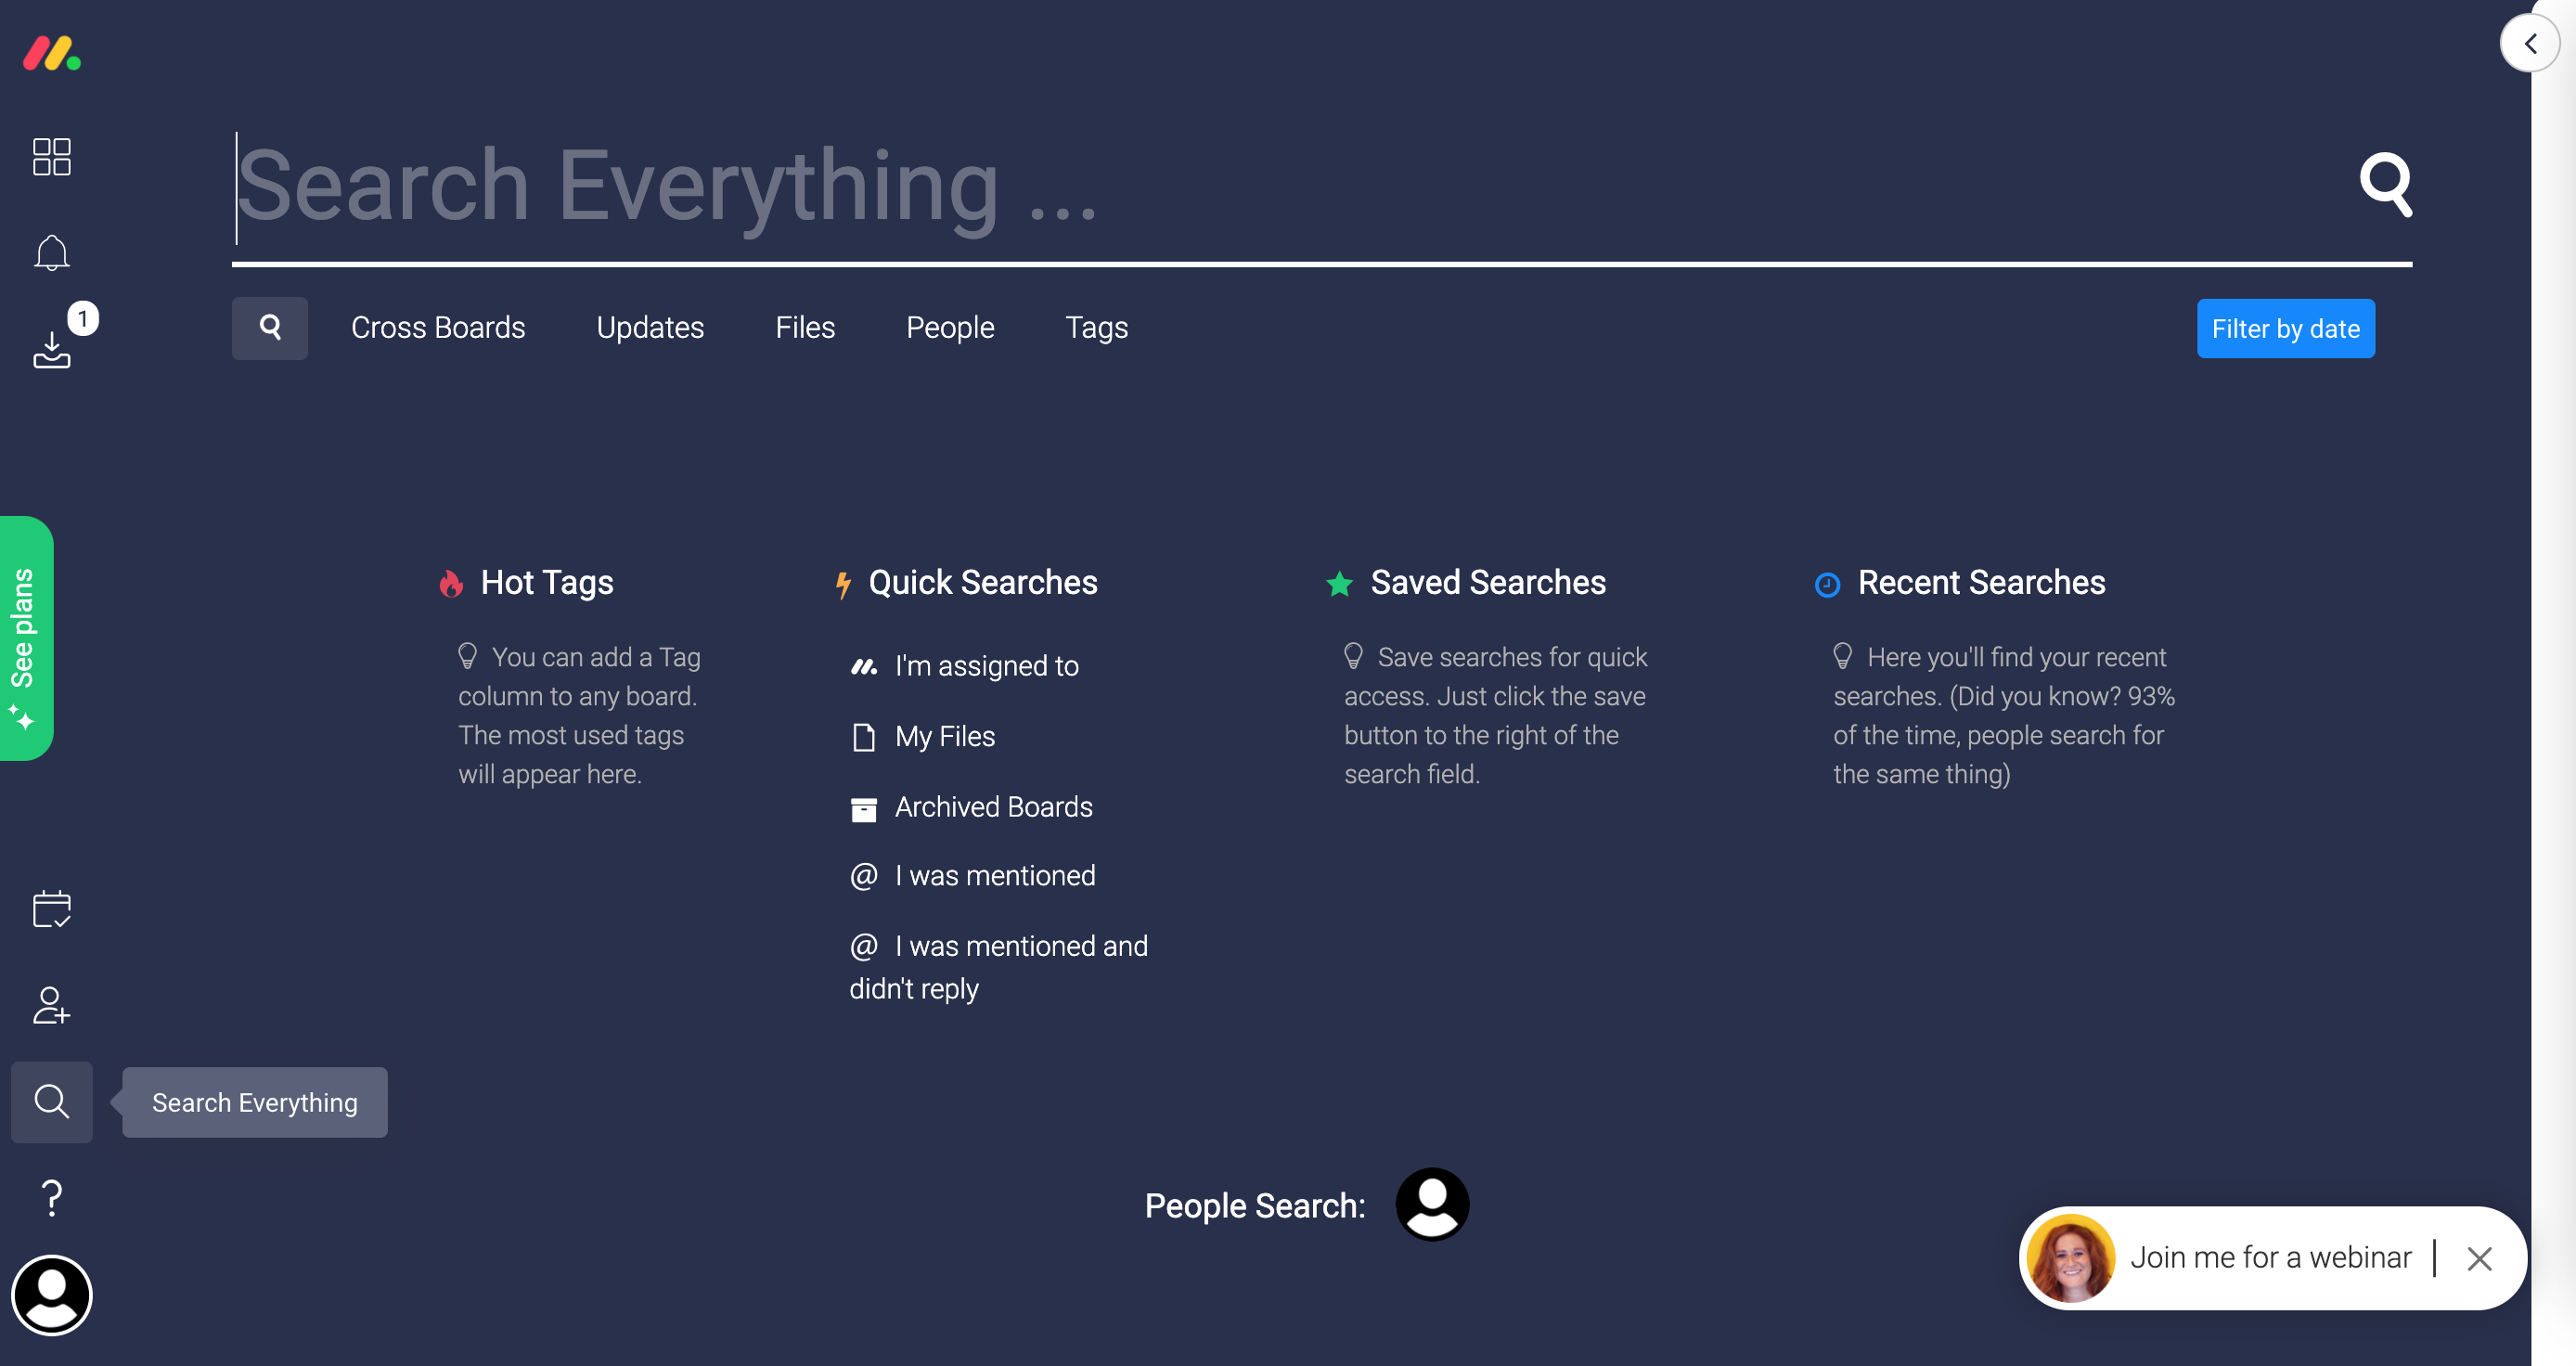Click the monday.com logo
This screenshot has width=2576, height=1366.
tap(51, 53)
